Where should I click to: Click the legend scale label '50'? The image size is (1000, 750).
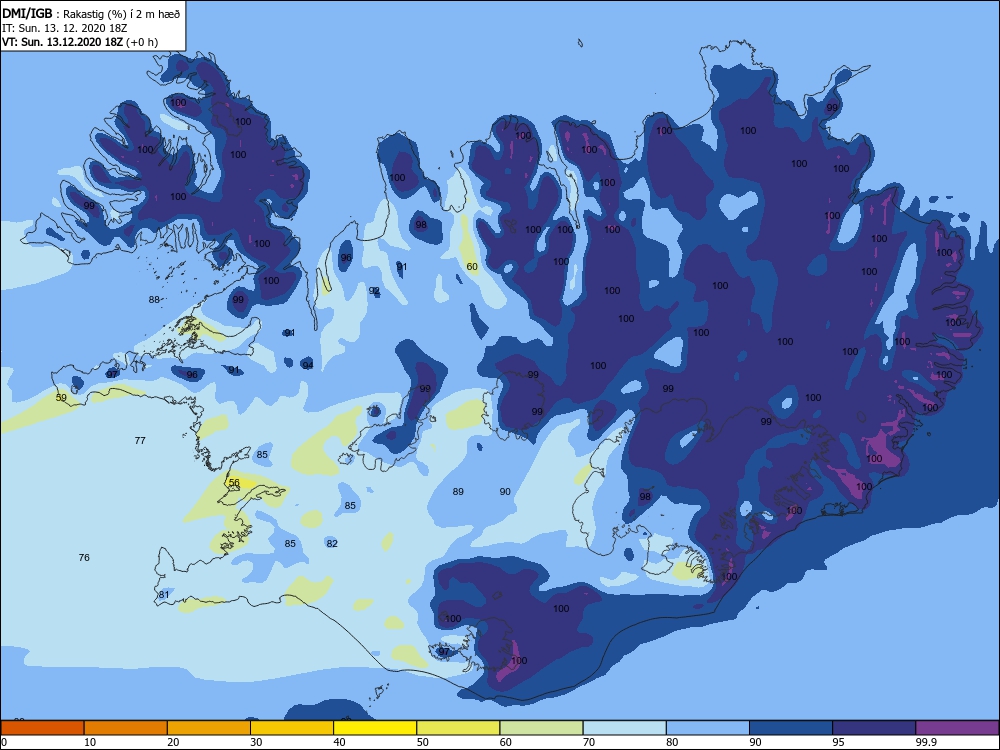coord(422,742)
